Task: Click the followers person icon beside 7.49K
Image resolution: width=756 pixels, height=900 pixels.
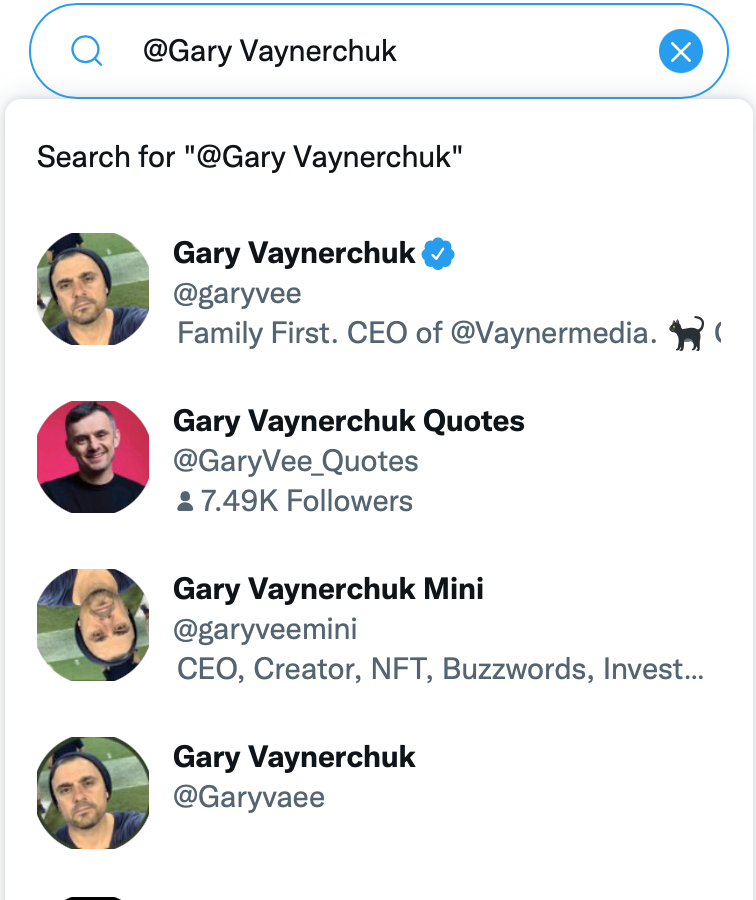Action: [184, 501]
